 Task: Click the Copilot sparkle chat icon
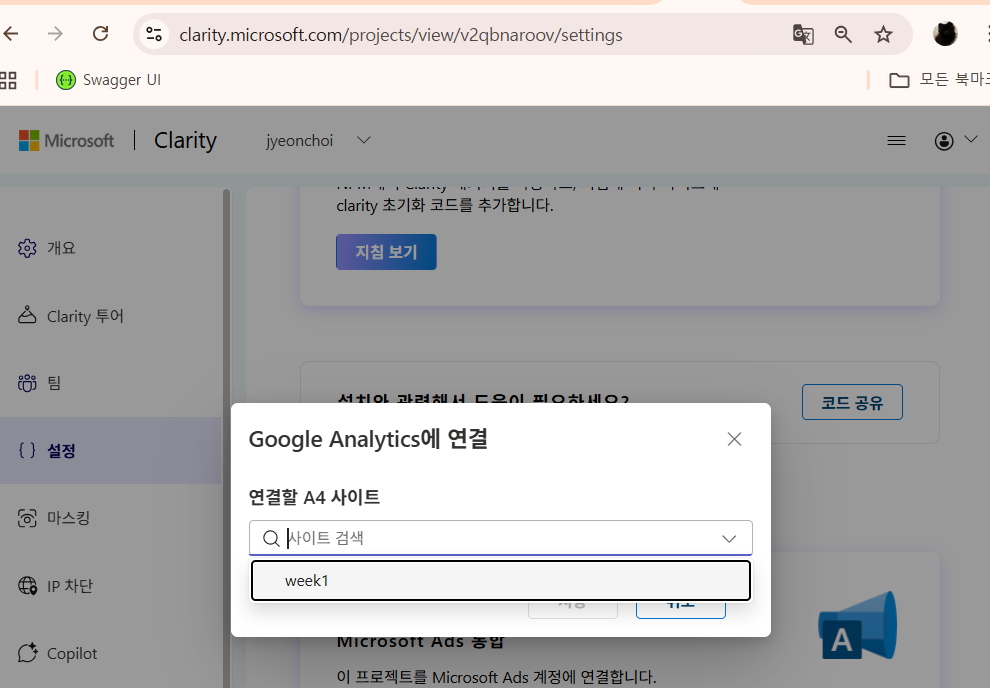[x=27, y=653]
